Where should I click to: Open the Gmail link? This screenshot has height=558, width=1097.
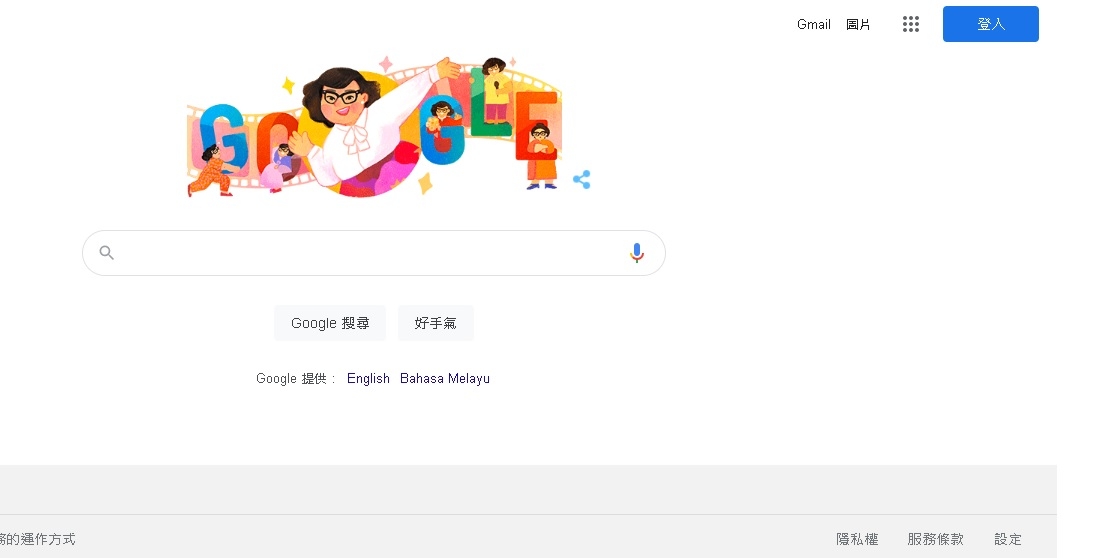pyautogui.click(x=814, y=24)
